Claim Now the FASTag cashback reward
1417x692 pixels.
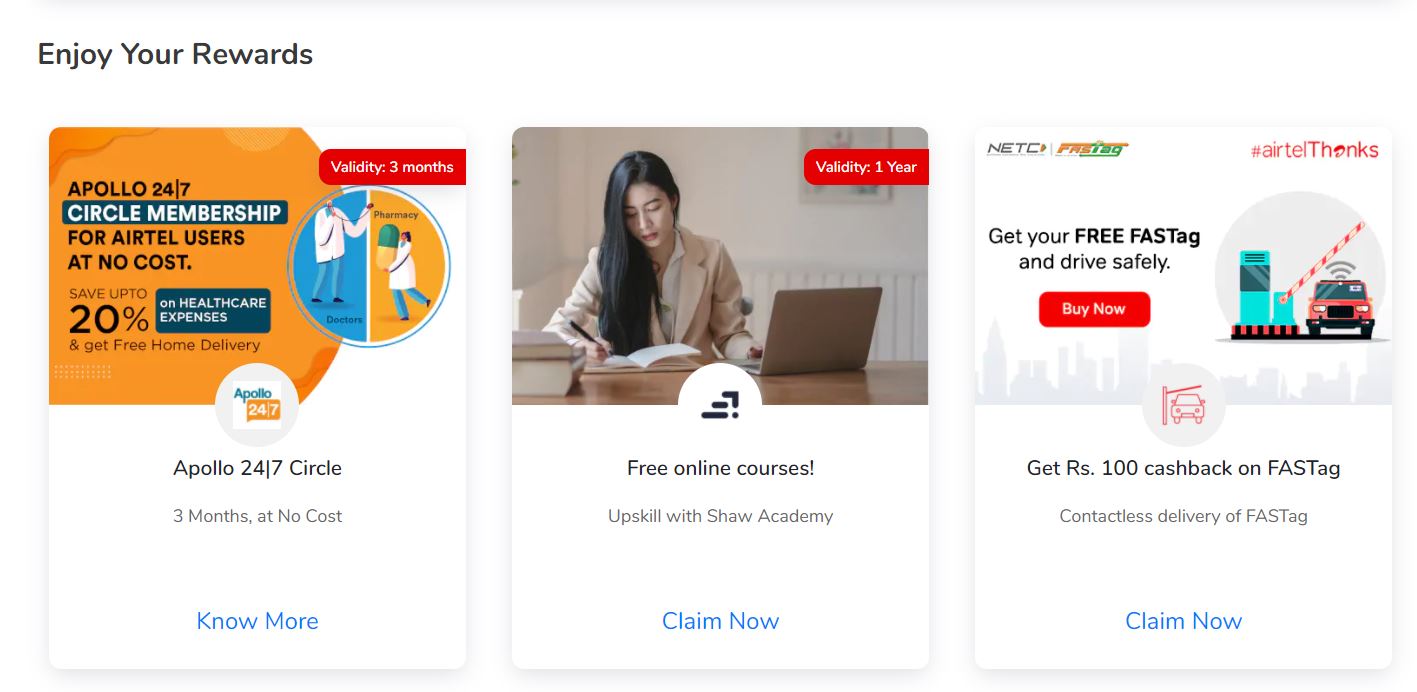(x=1183, y=621)
